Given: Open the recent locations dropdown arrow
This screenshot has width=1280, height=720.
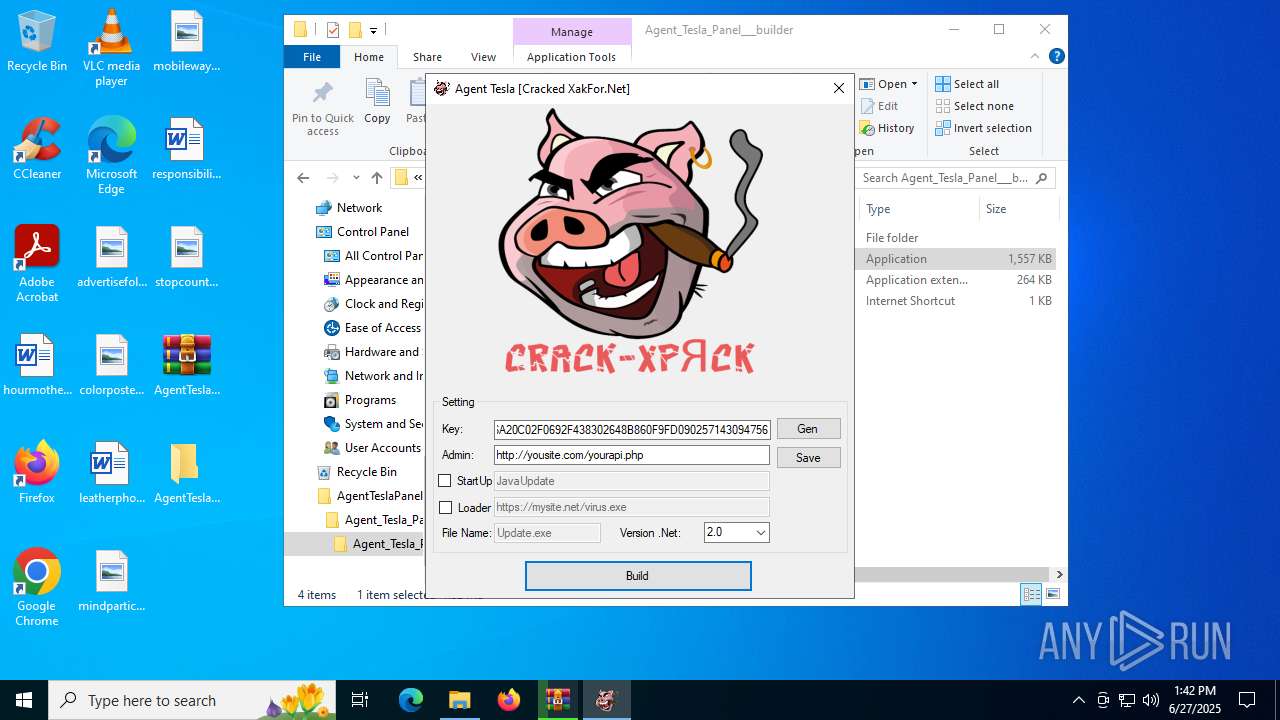Looking at the screenshot, I should tap(356, 178).
